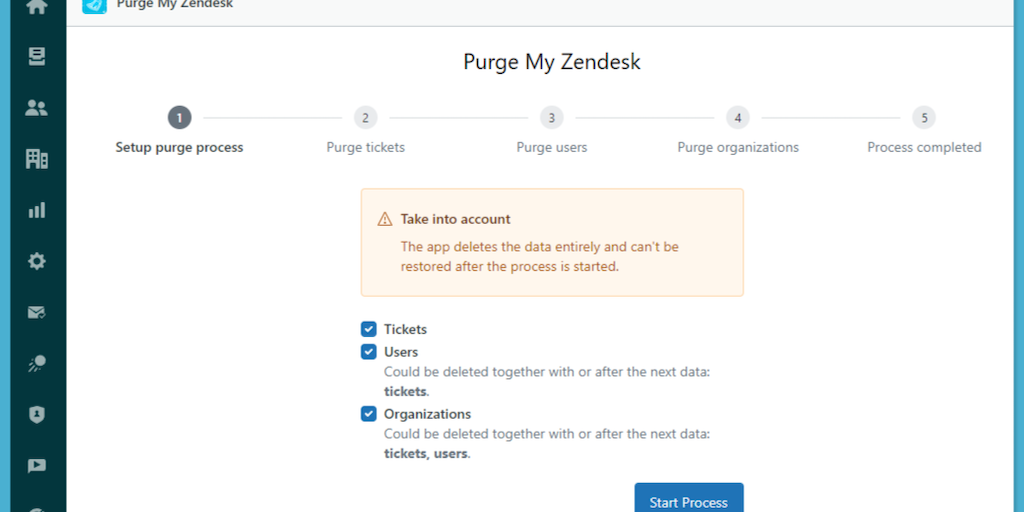
Task: Click step 1 Setup purge process
Action: coord(179,118)
